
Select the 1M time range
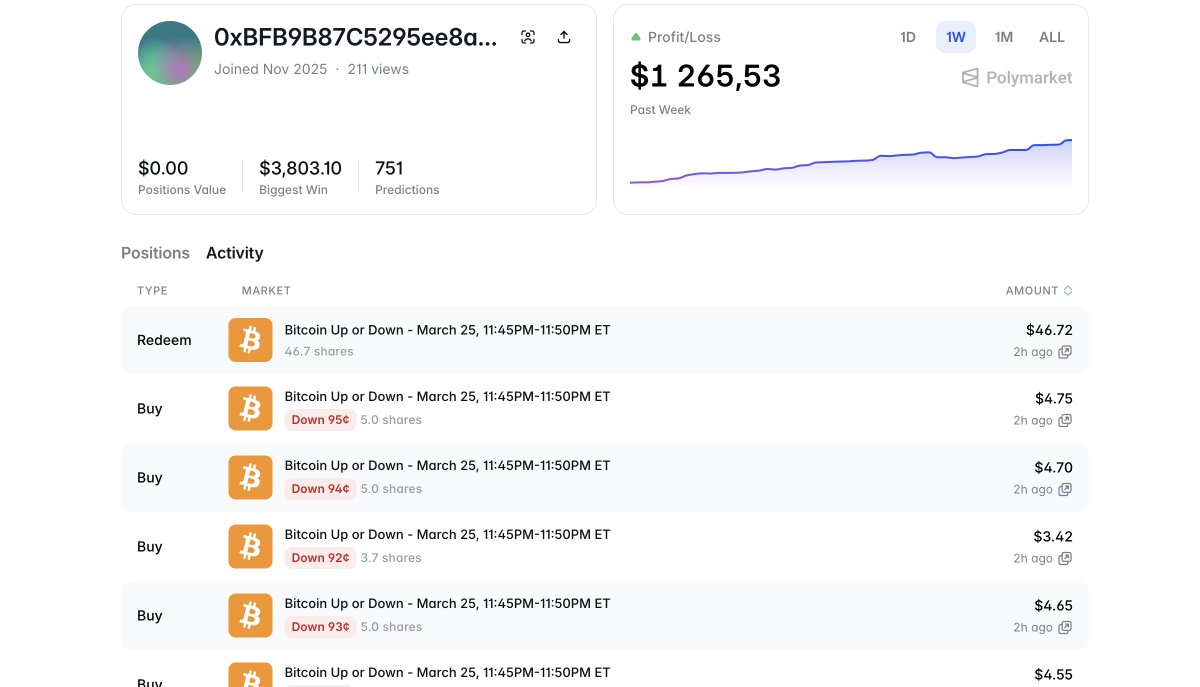tap(1004, 37)
